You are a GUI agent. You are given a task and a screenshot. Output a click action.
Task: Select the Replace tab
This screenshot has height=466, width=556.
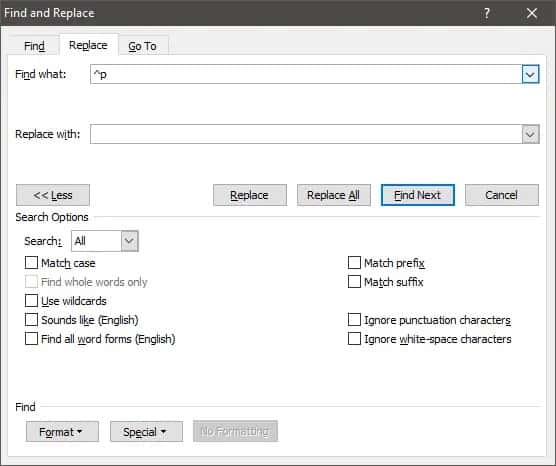(88, 45)
